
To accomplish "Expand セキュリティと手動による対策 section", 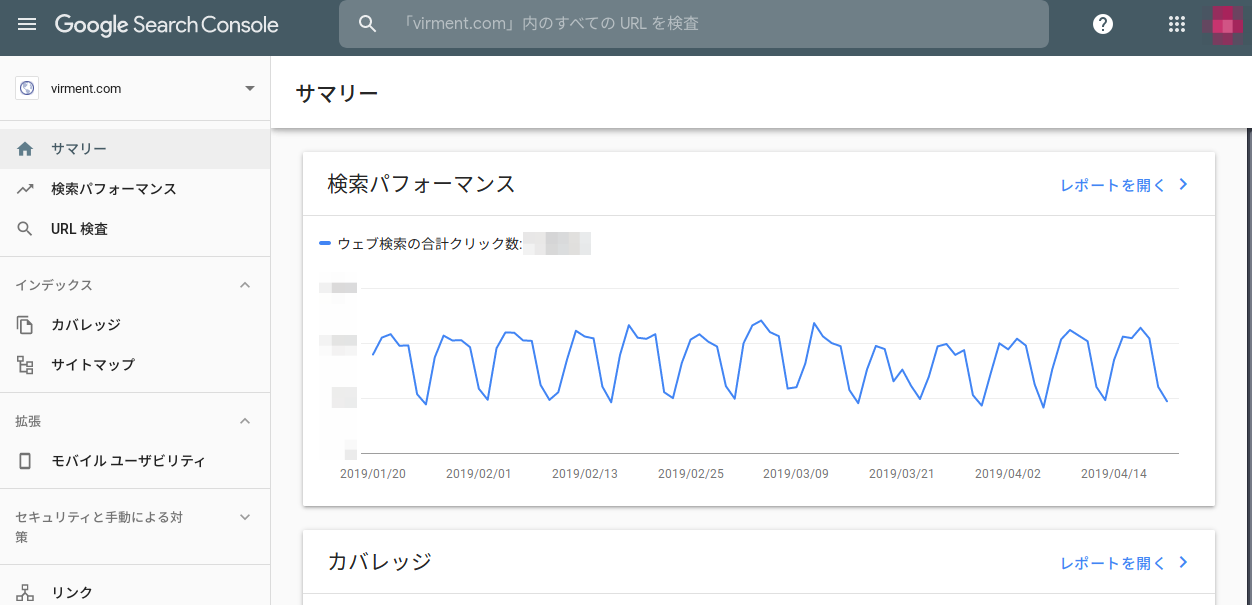I will (245, 517).
